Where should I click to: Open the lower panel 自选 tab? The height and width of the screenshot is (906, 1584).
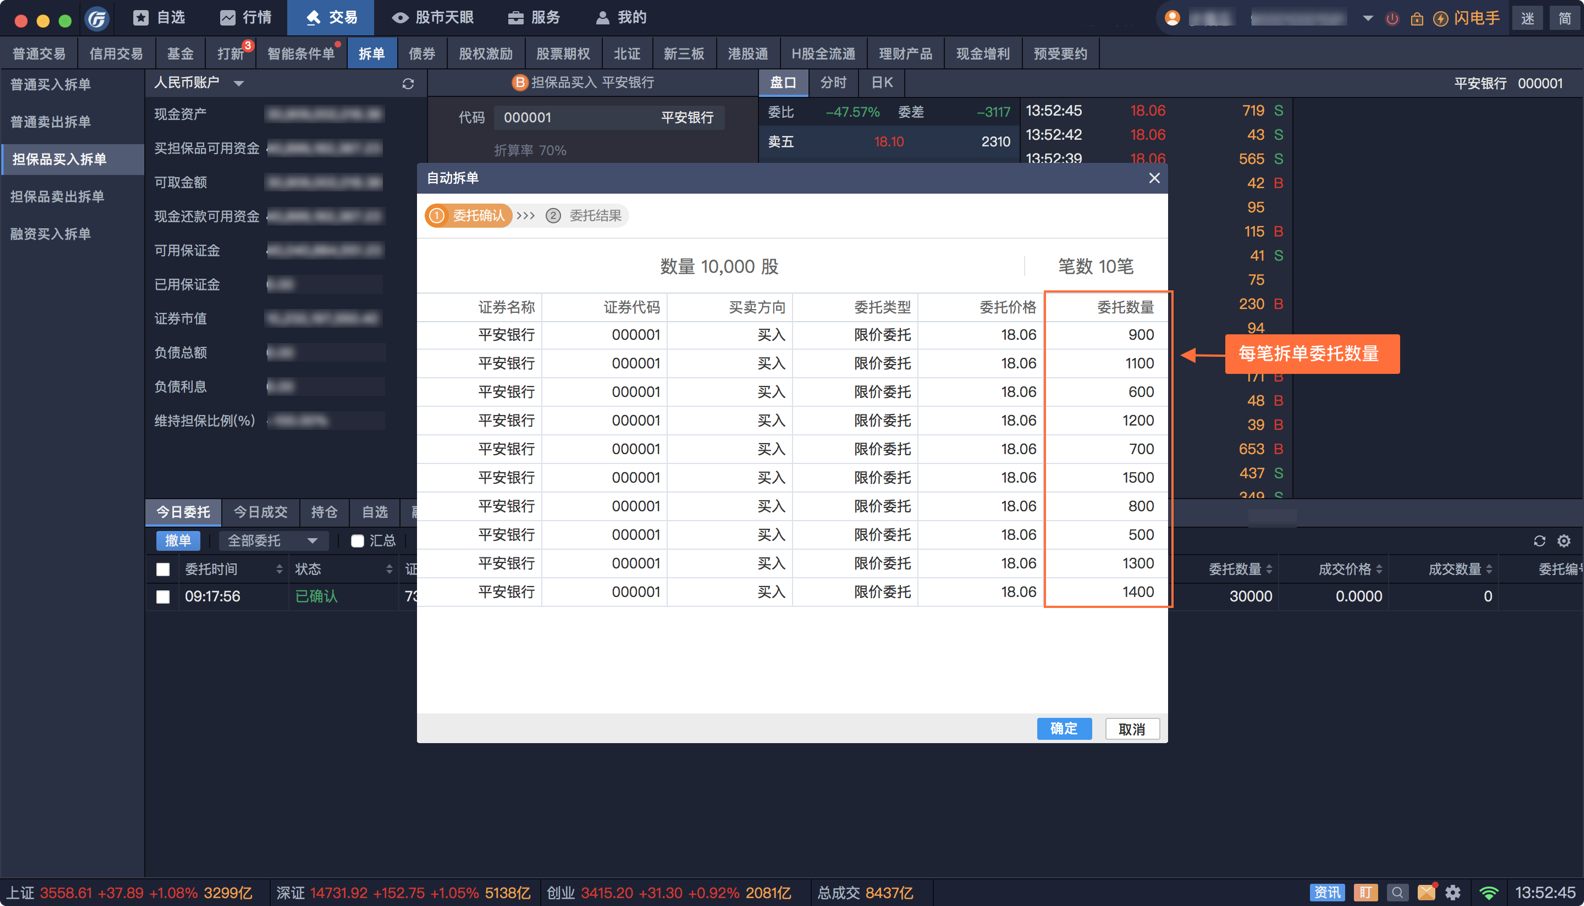pyautogui.click(x=375, y=512)
